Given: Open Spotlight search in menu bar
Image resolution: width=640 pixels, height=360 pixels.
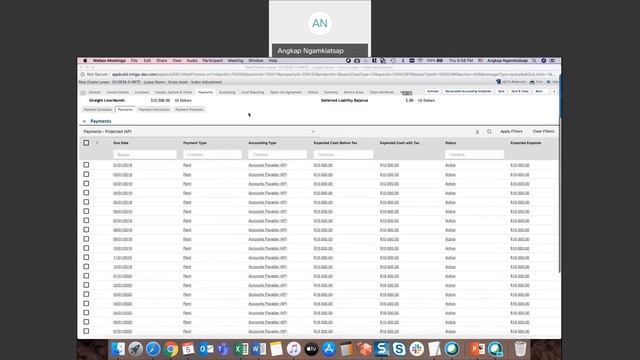Looking at the screenshot, I should click(x=534, y=60).
